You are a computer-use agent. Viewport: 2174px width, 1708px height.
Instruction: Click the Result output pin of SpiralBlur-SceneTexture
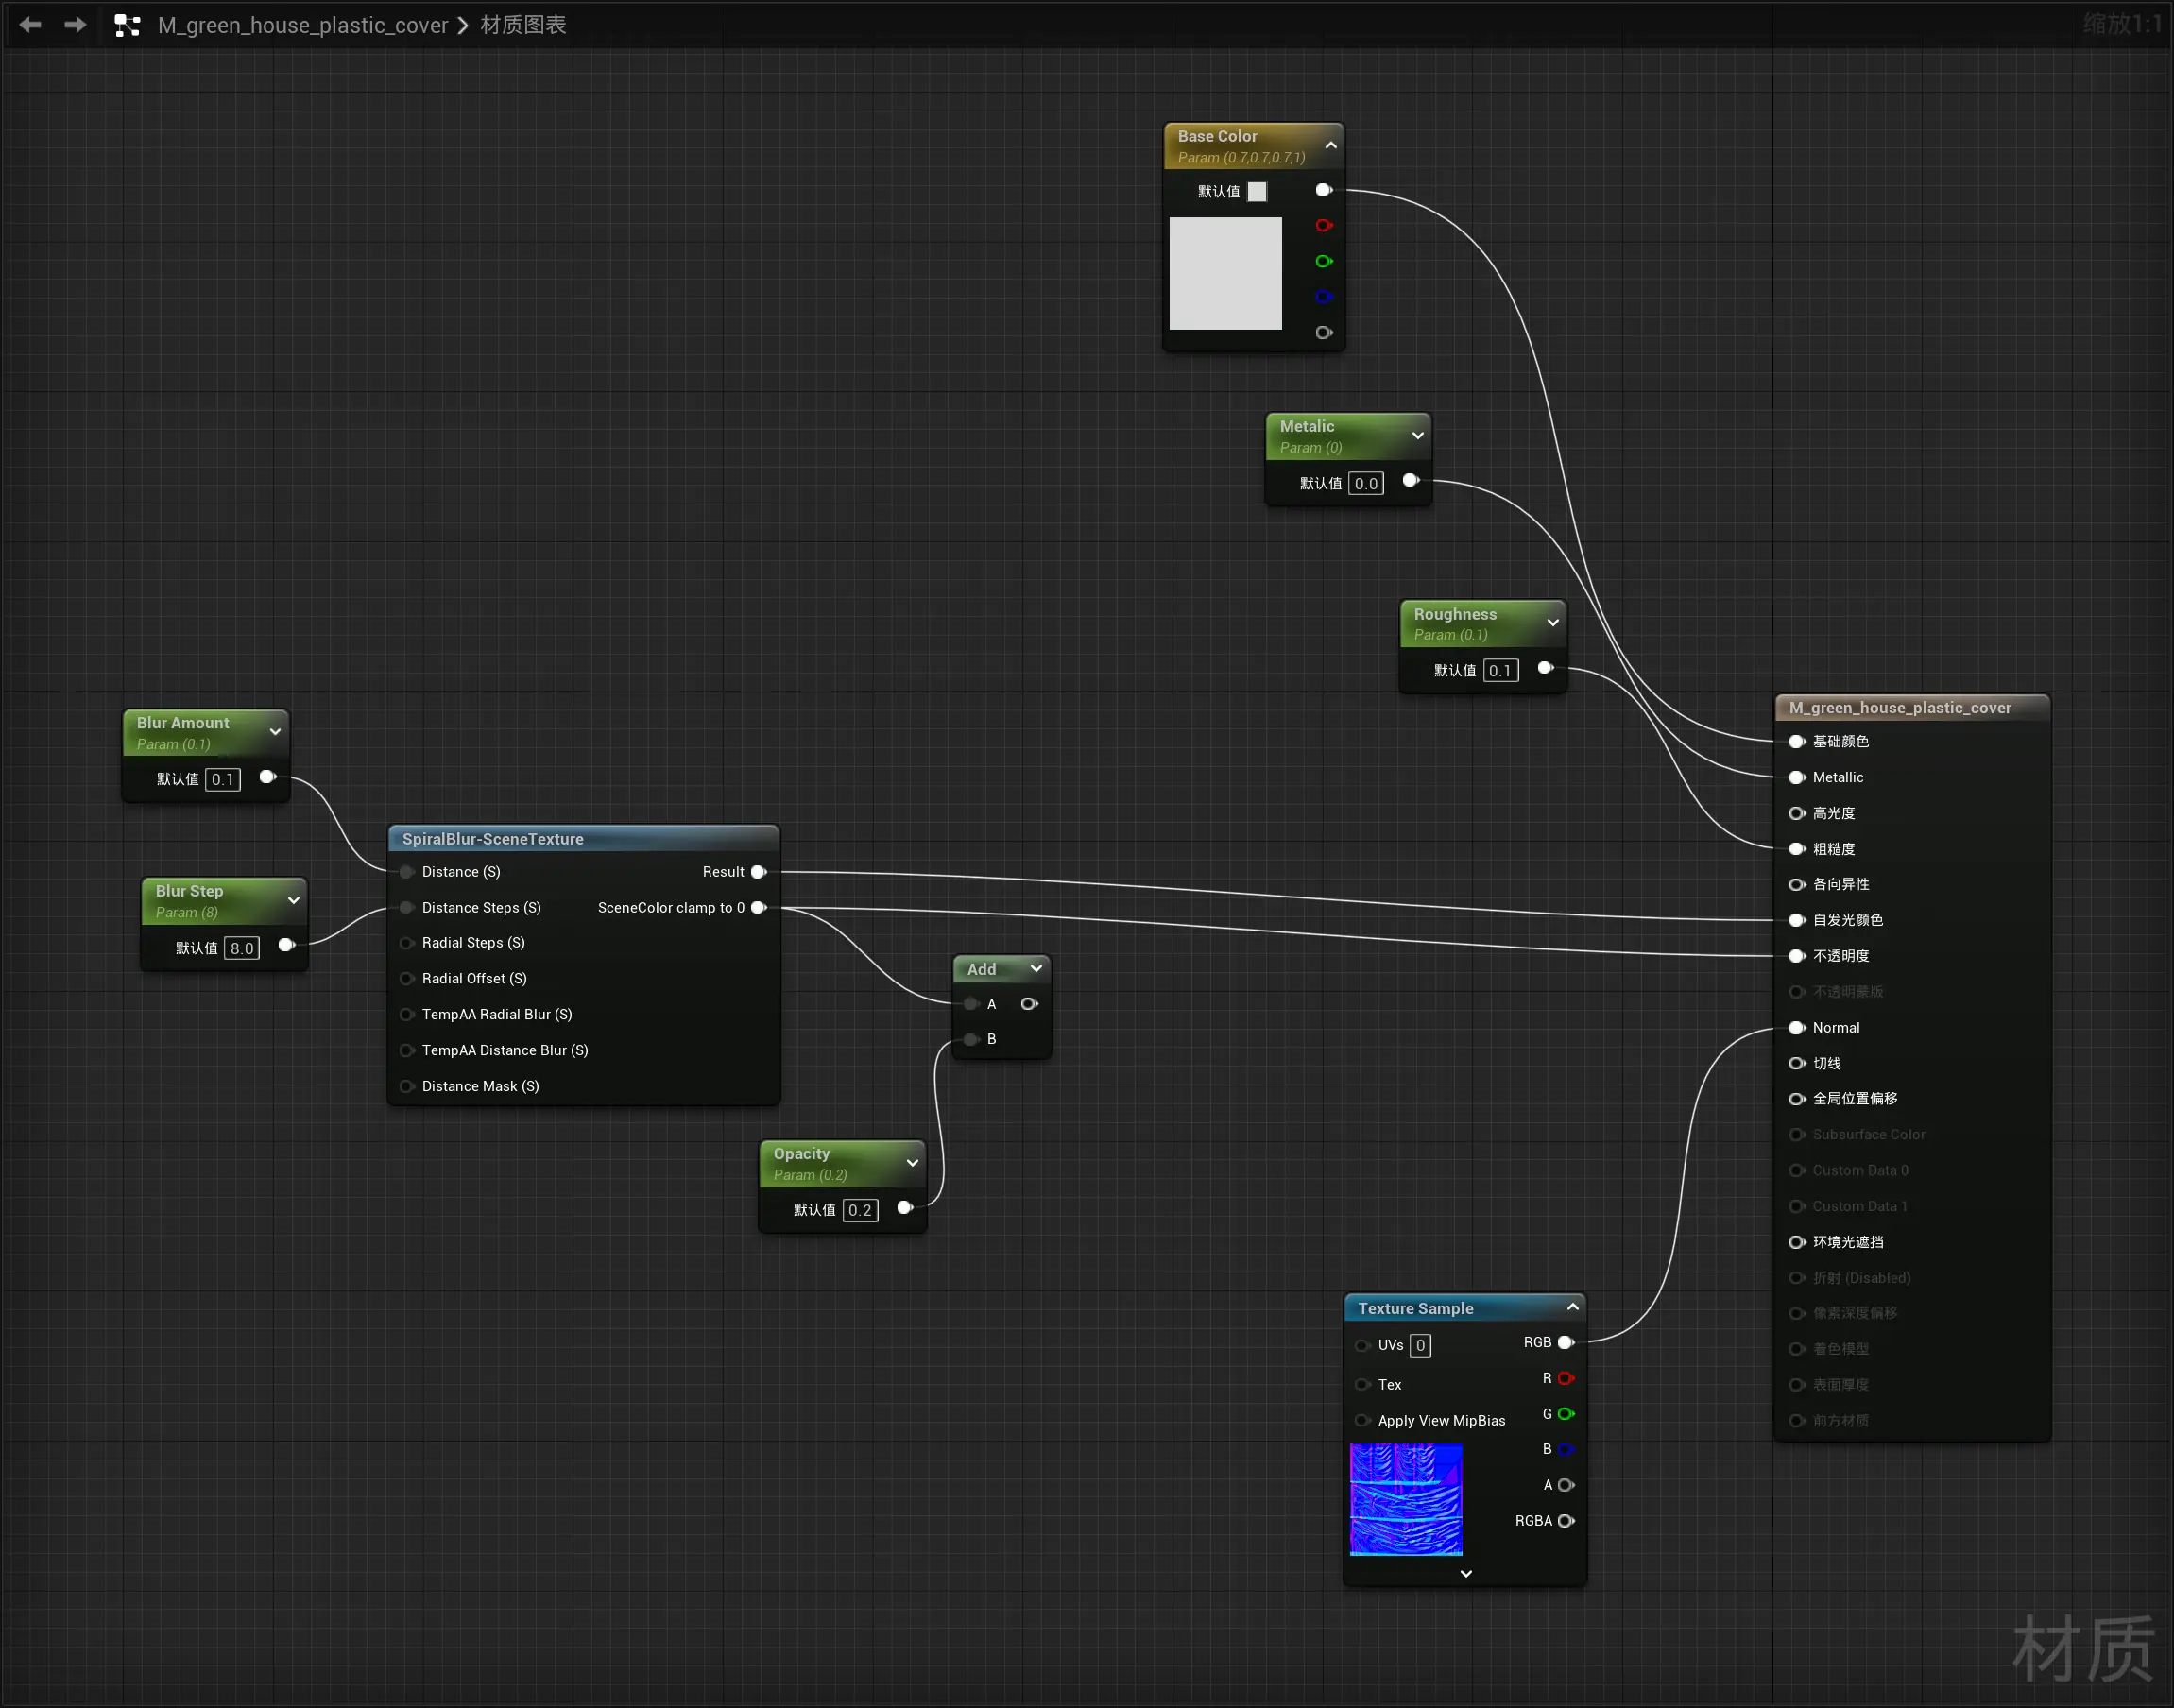[759, 872]
